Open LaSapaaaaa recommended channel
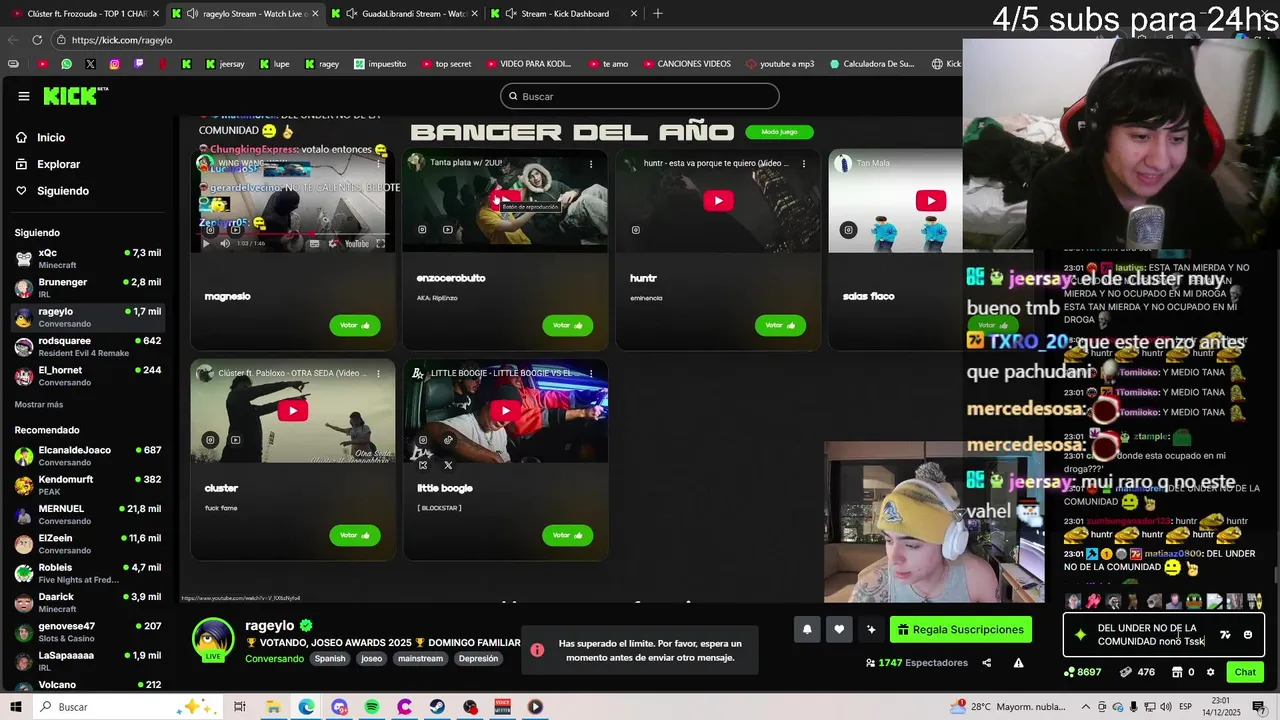 (88, 661)
